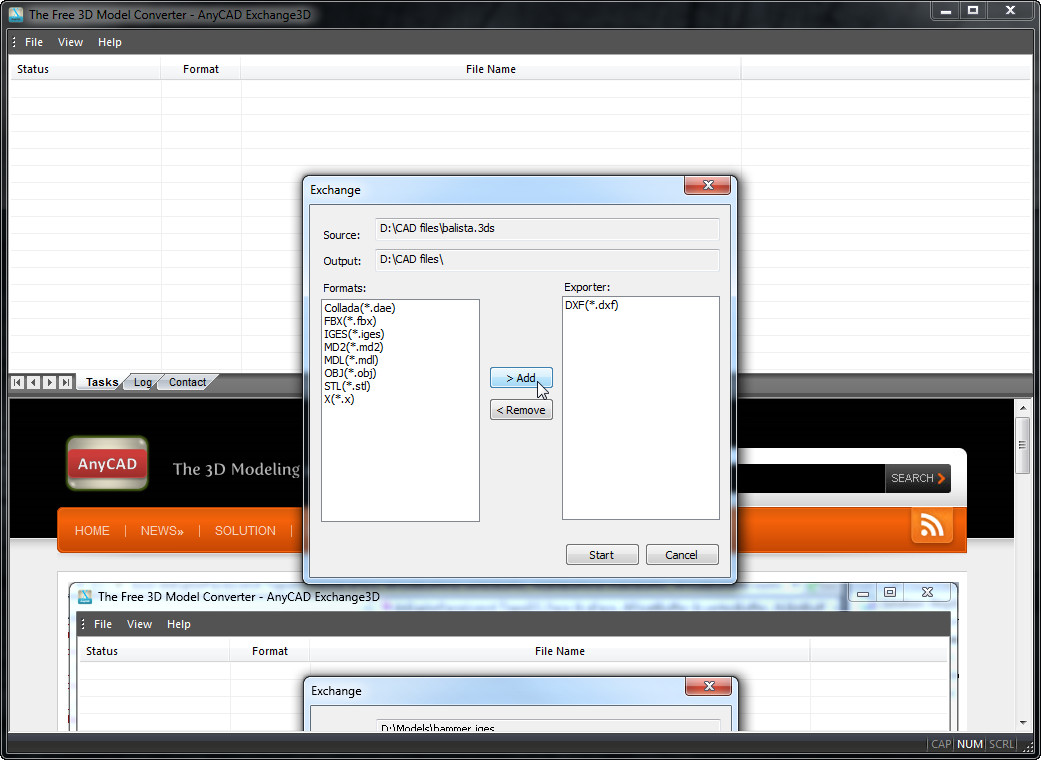Click the previous tab navigation arrow

coord(34,382)
